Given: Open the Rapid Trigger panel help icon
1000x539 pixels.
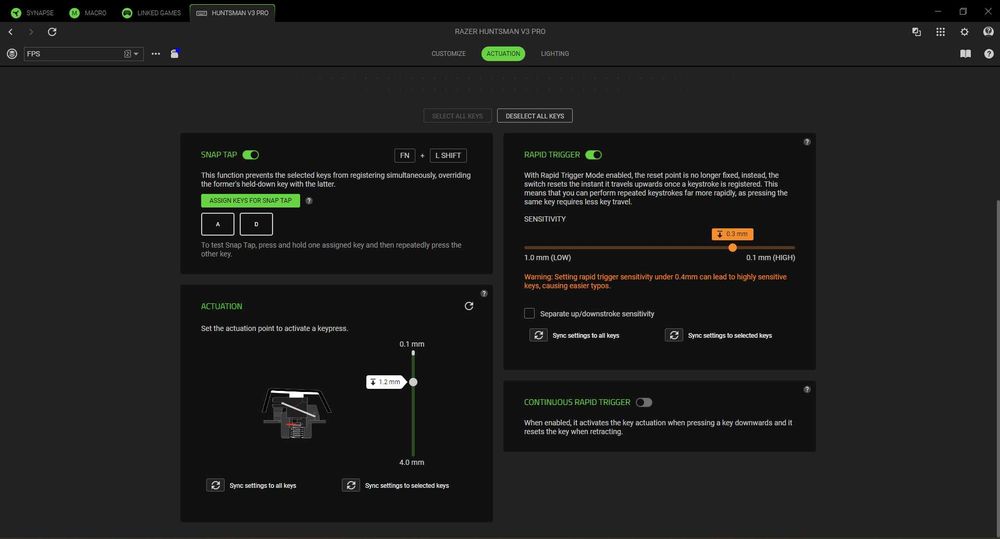Looking at the screenshot, I should pyautogui.click(x=807, y=142).
